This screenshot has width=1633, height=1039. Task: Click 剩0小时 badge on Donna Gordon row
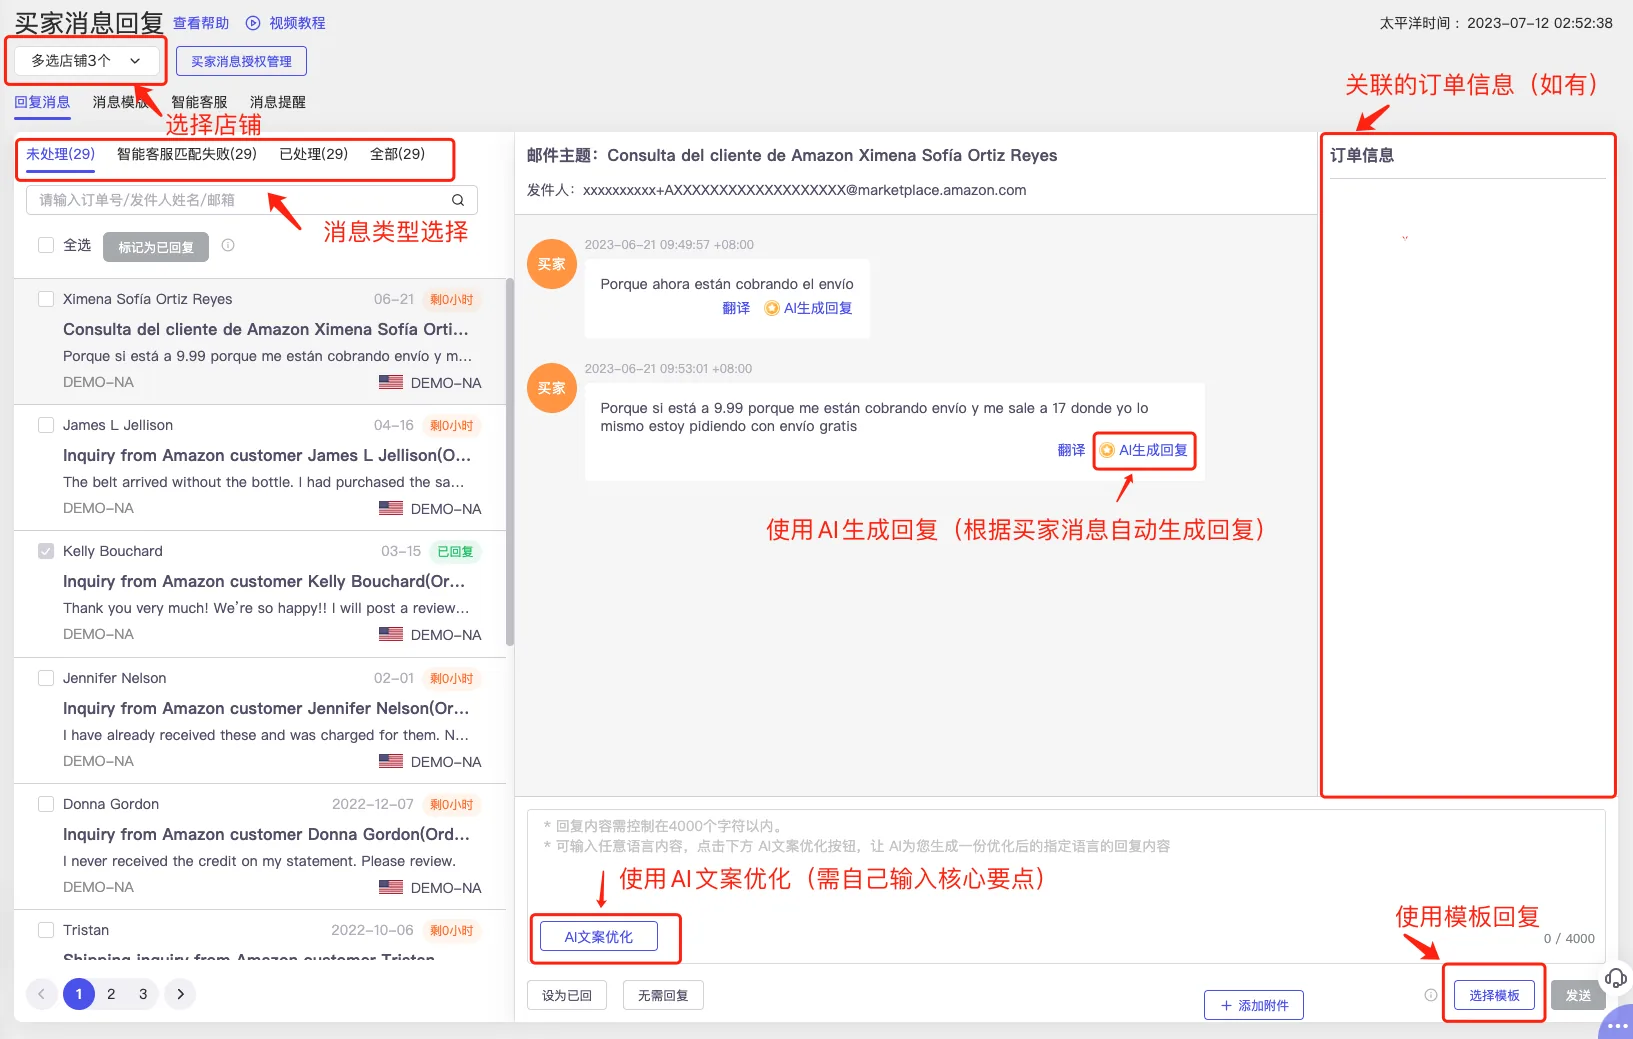[452, 804]
